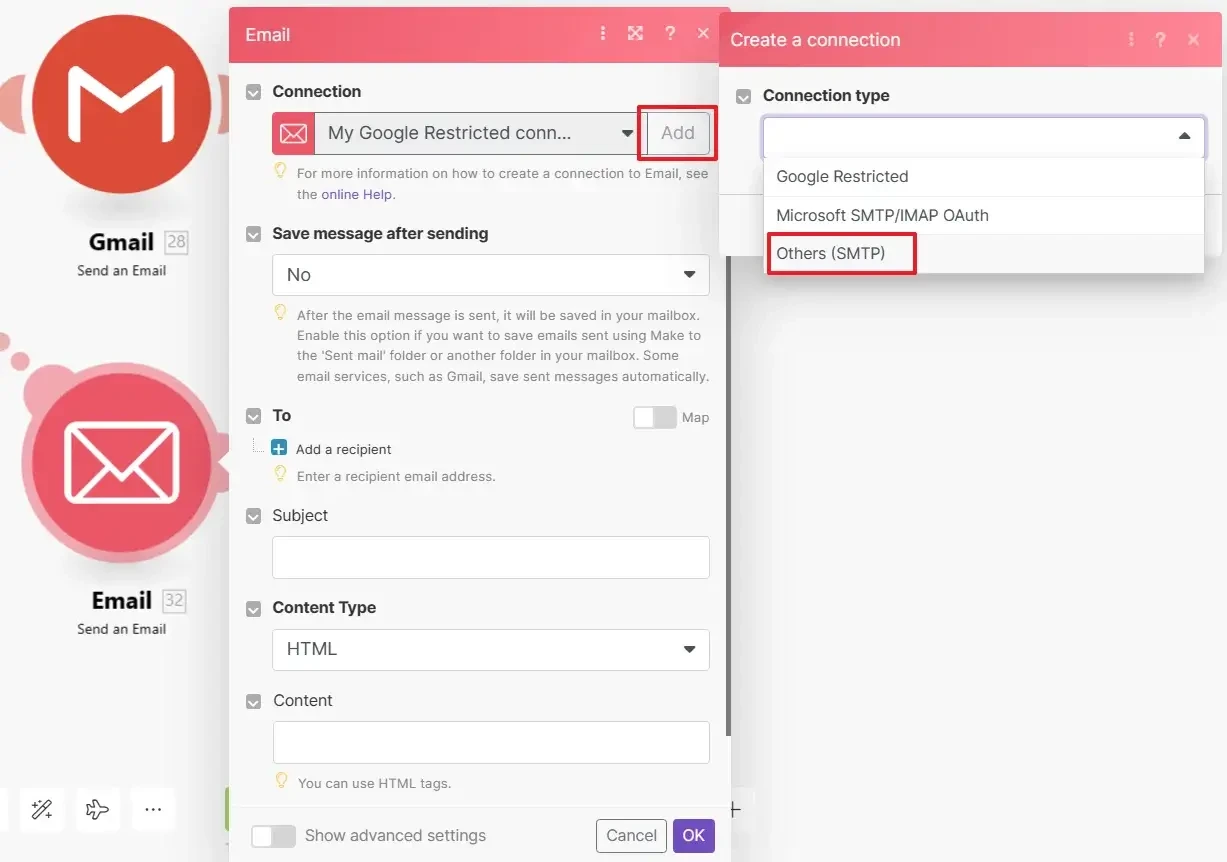This screenshot has height=862, width=1227.
Task: Open Email dialog three-dot options menu
Action: 603,33
